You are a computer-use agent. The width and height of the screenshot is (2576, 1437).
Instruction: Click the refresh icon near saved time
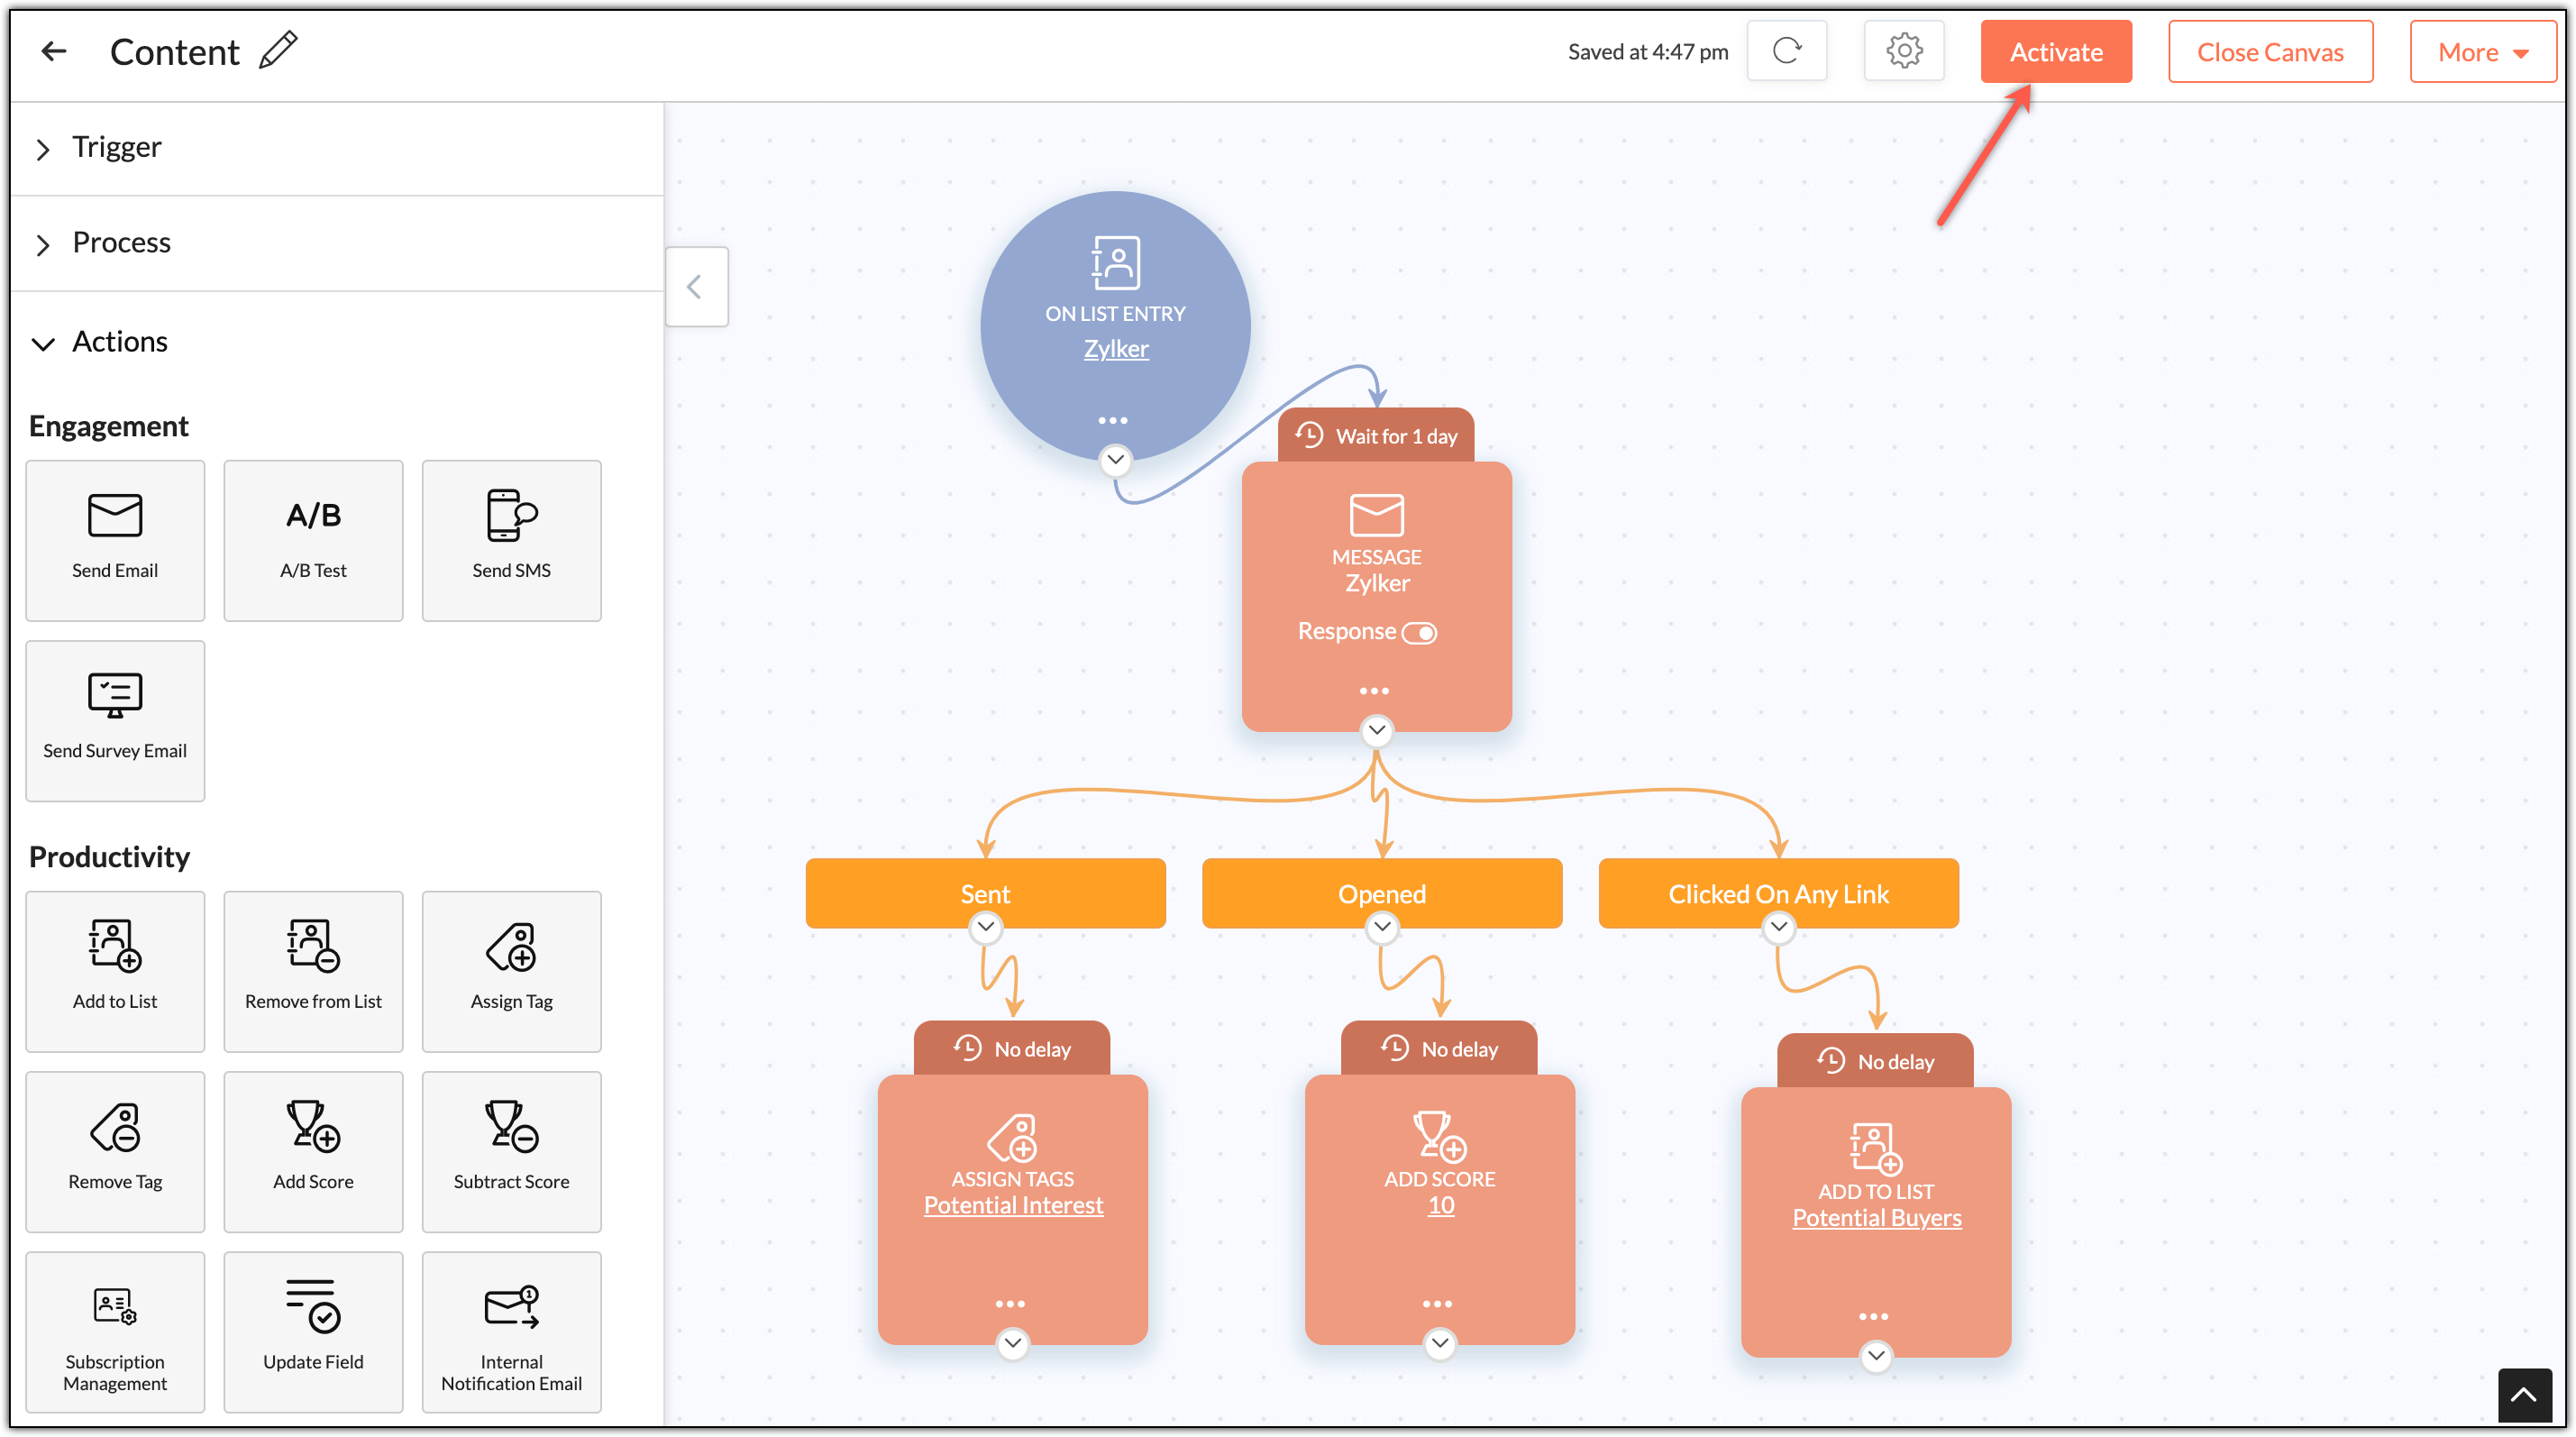1787,51
